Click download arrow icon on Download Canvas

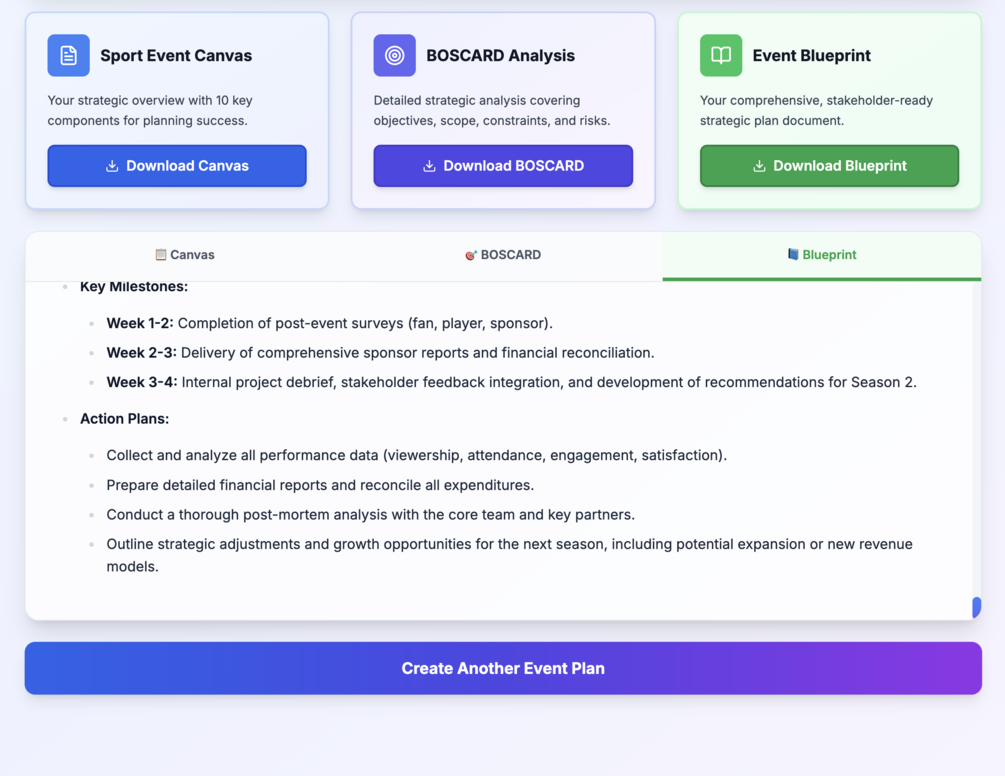(112, 166)
